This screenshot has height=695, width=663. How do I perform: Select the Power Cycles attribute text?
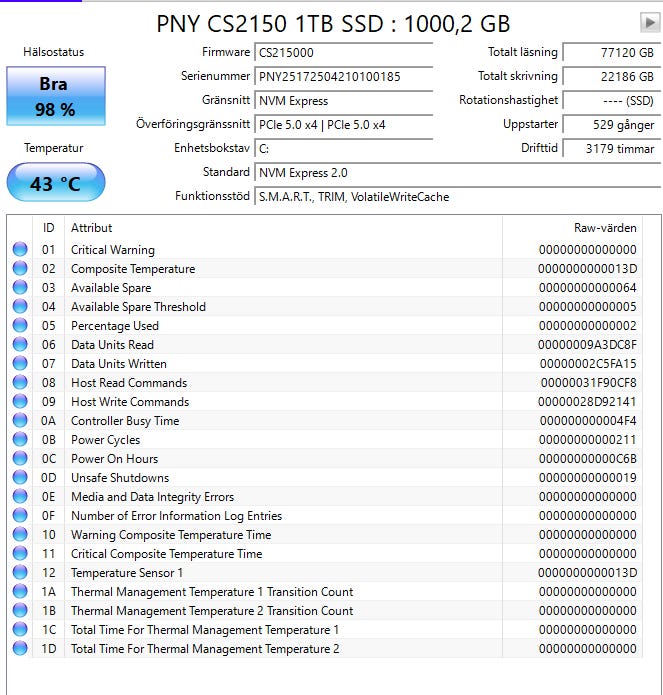pyautogui.click(x=105, y=440)
